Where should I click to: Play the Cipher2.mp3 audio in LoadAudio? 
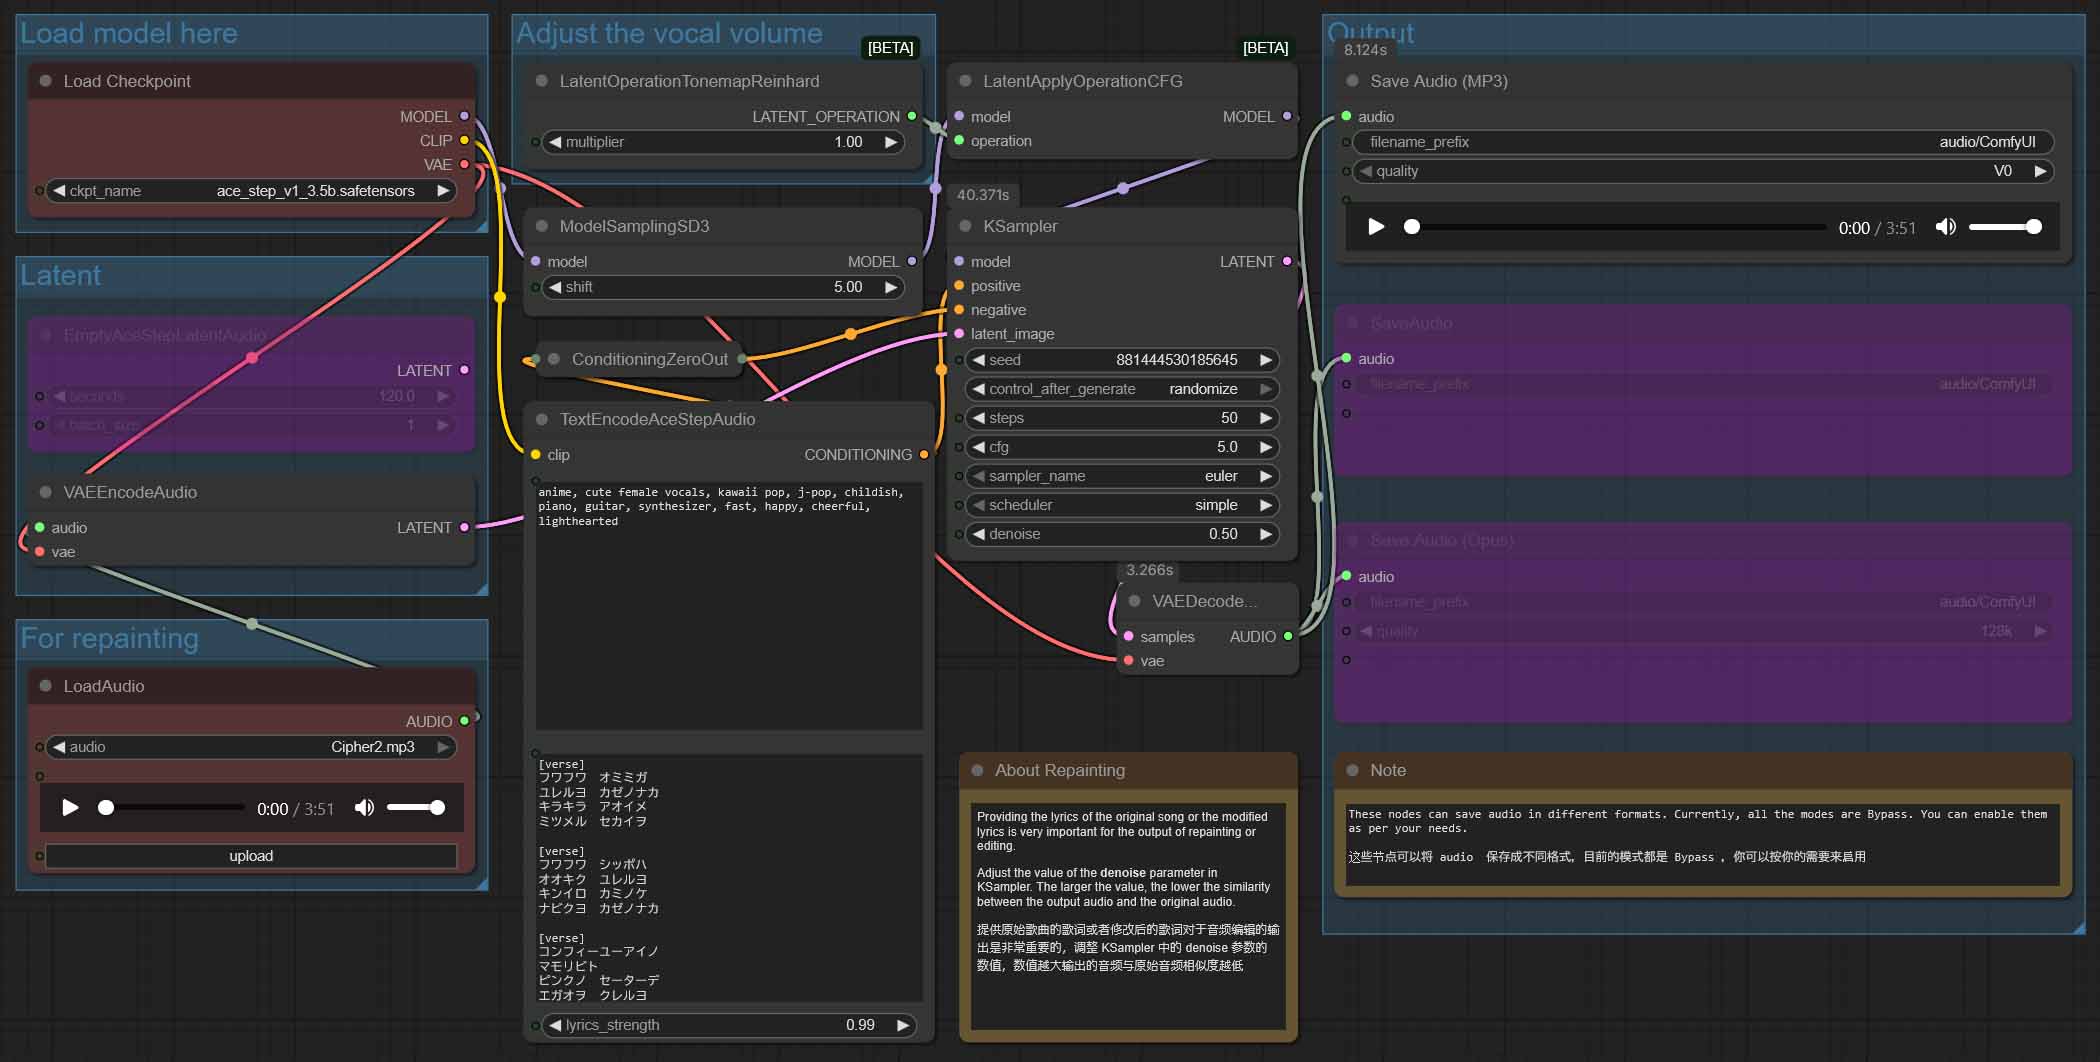pos(70,808)
